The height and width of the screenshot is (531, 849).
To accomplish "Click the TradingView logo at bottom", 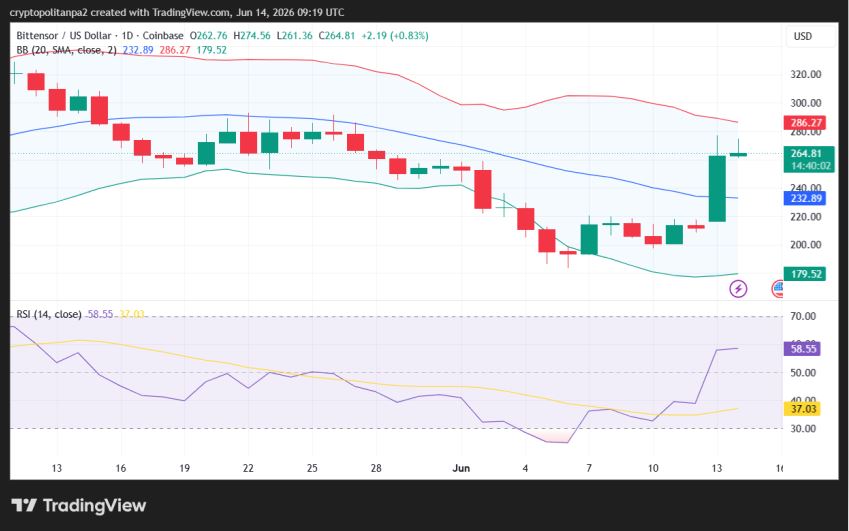I will click(79, 506).
